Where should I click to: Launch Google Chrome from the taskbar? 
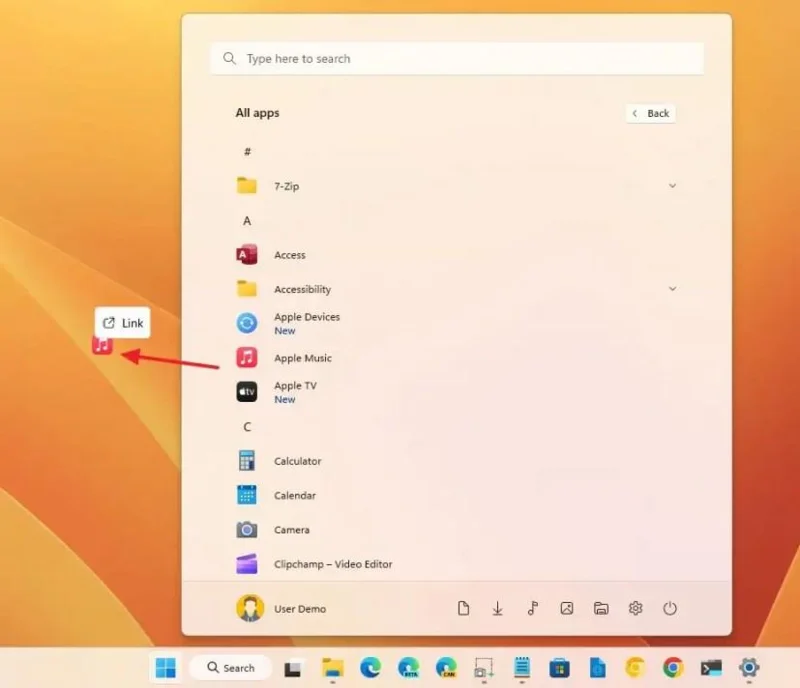click(x=673, y=668)
